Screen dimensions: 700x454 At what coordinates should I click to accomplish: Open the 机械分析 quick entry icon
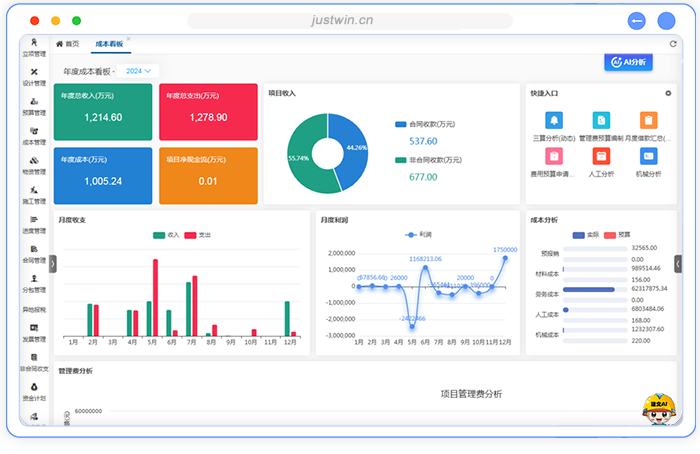(x=648, y=156)
